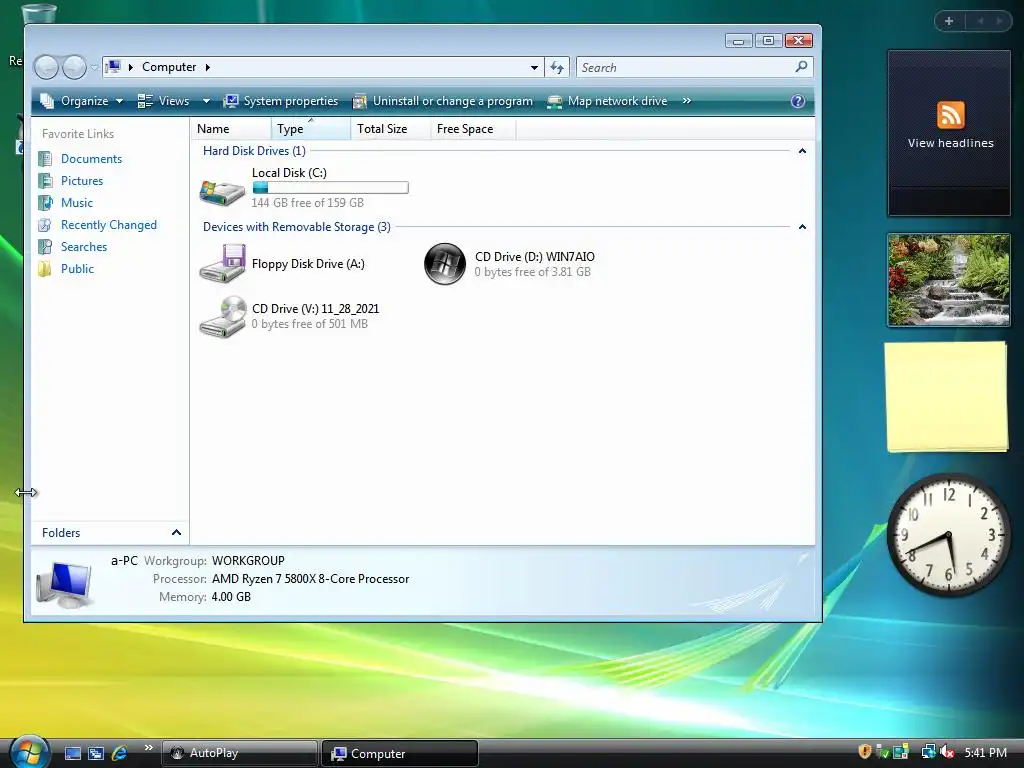Click the Back navigation arrow
Viewport: 1024px width, 768px height.
coord(47,67)
